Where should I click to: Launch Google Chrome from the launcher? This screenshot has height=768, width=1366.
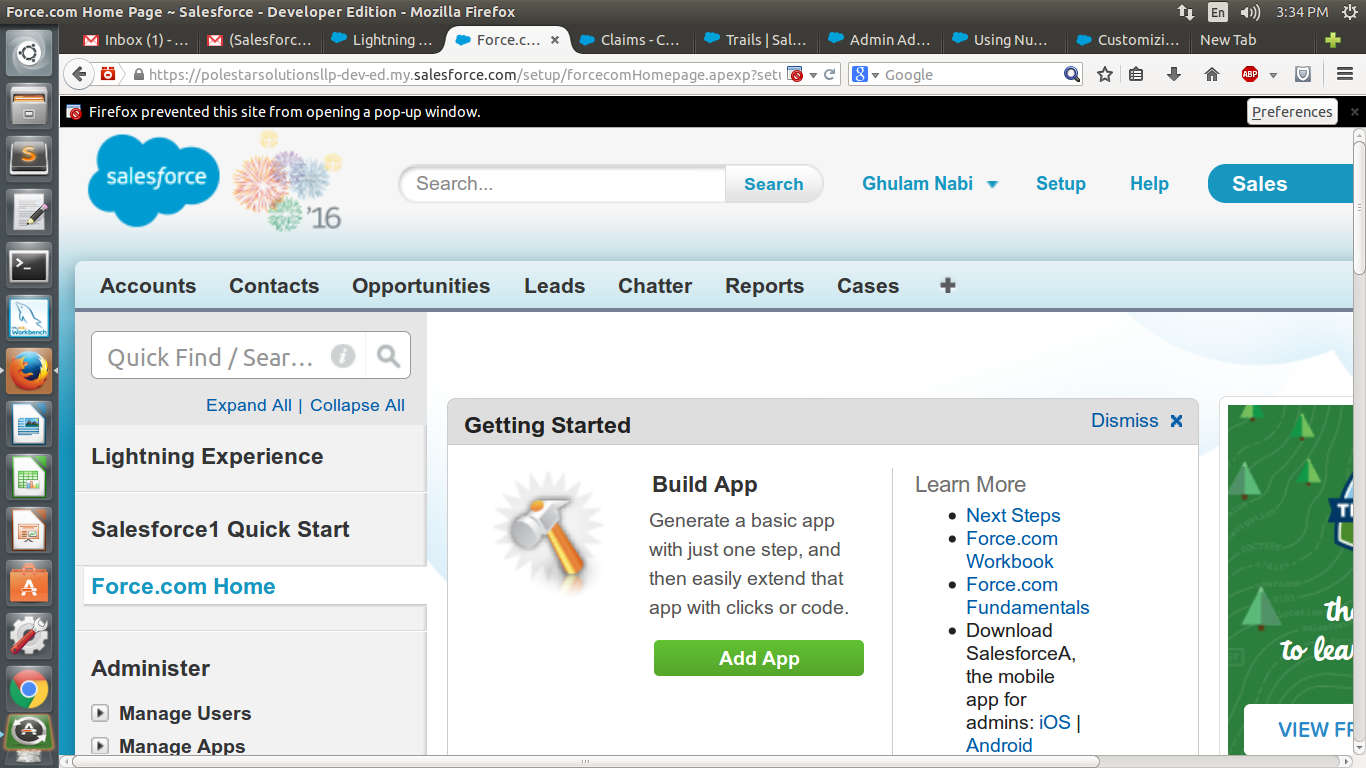click(x=29, y=690)
